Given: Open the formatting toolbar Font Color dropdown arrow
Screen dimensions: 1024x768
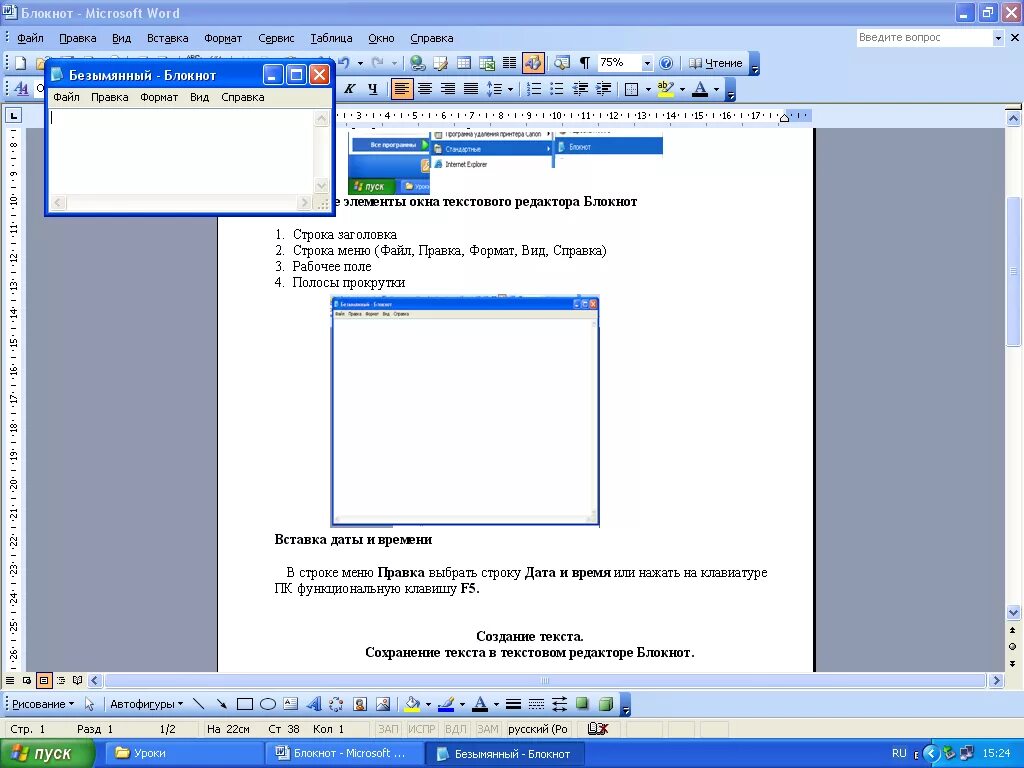Looking at the screenshot, I should [x=716, y=89].
